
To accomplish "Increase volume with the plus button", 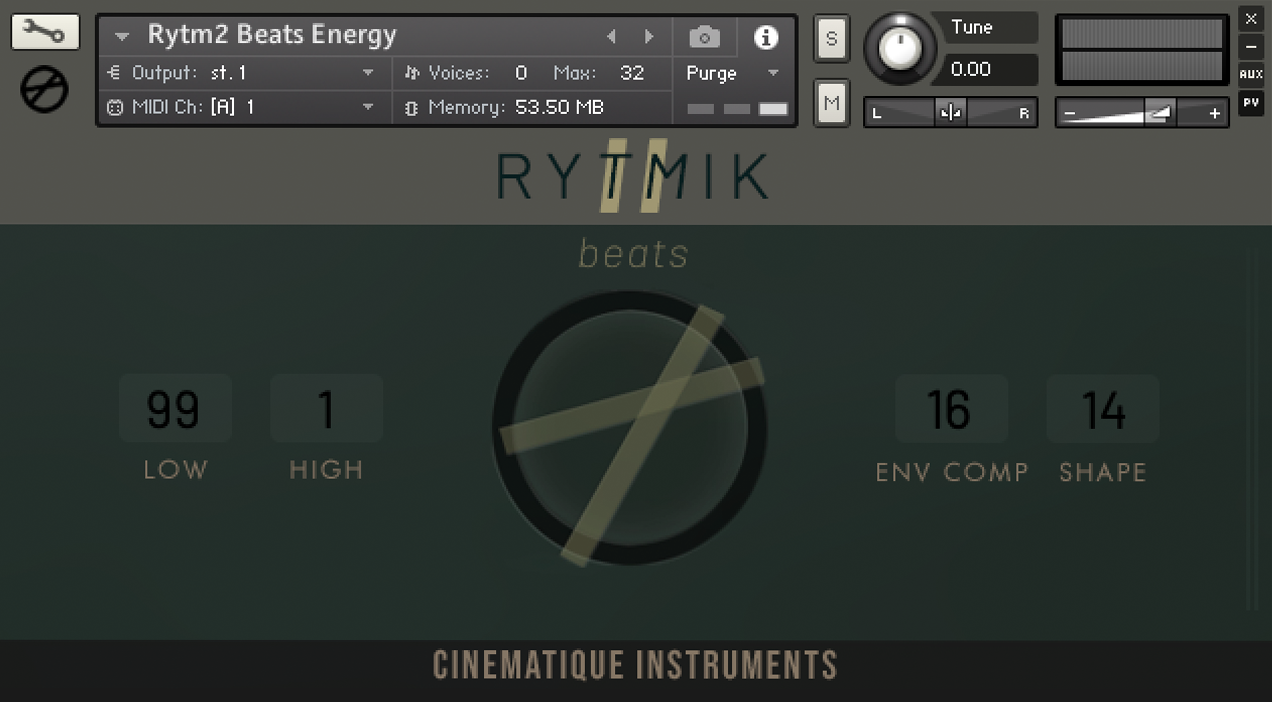I will pos(1214,114).
